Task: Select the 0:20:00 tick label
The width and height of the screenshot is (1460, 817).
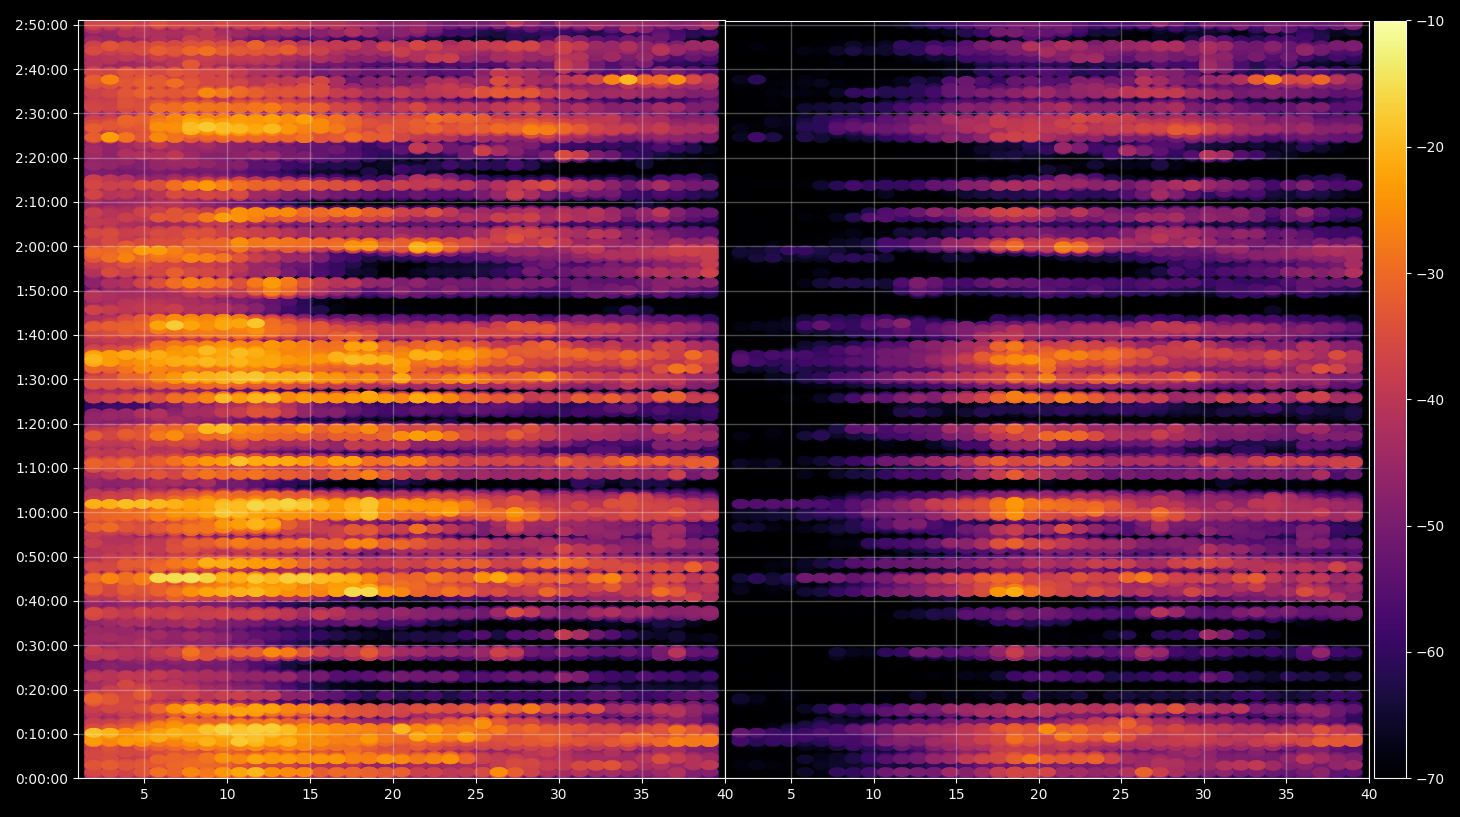Action: pos(41,690)
